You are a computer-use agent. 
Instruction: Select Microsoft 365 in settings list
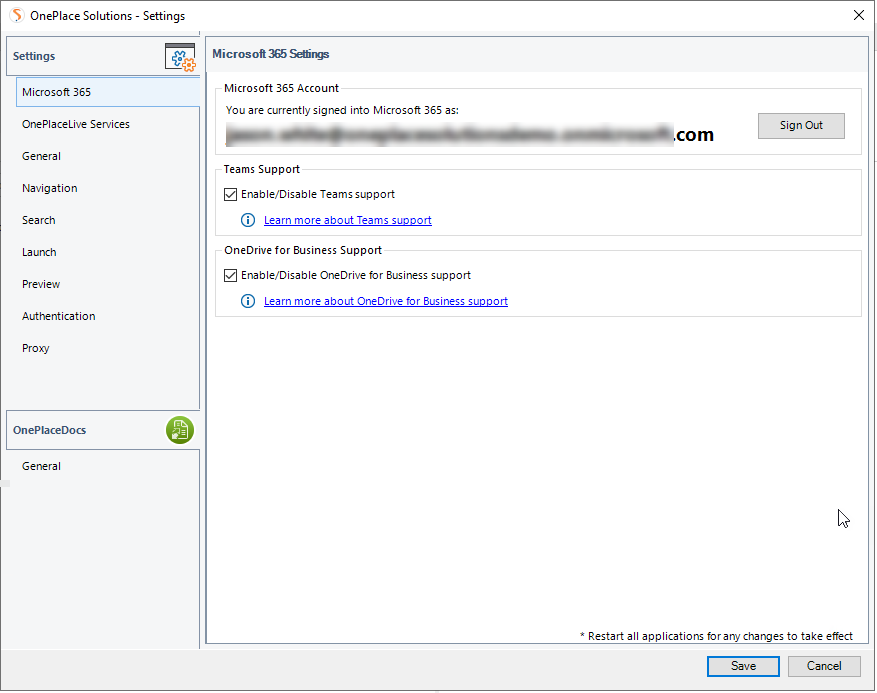pyautogui.click(x=108, y=92)
